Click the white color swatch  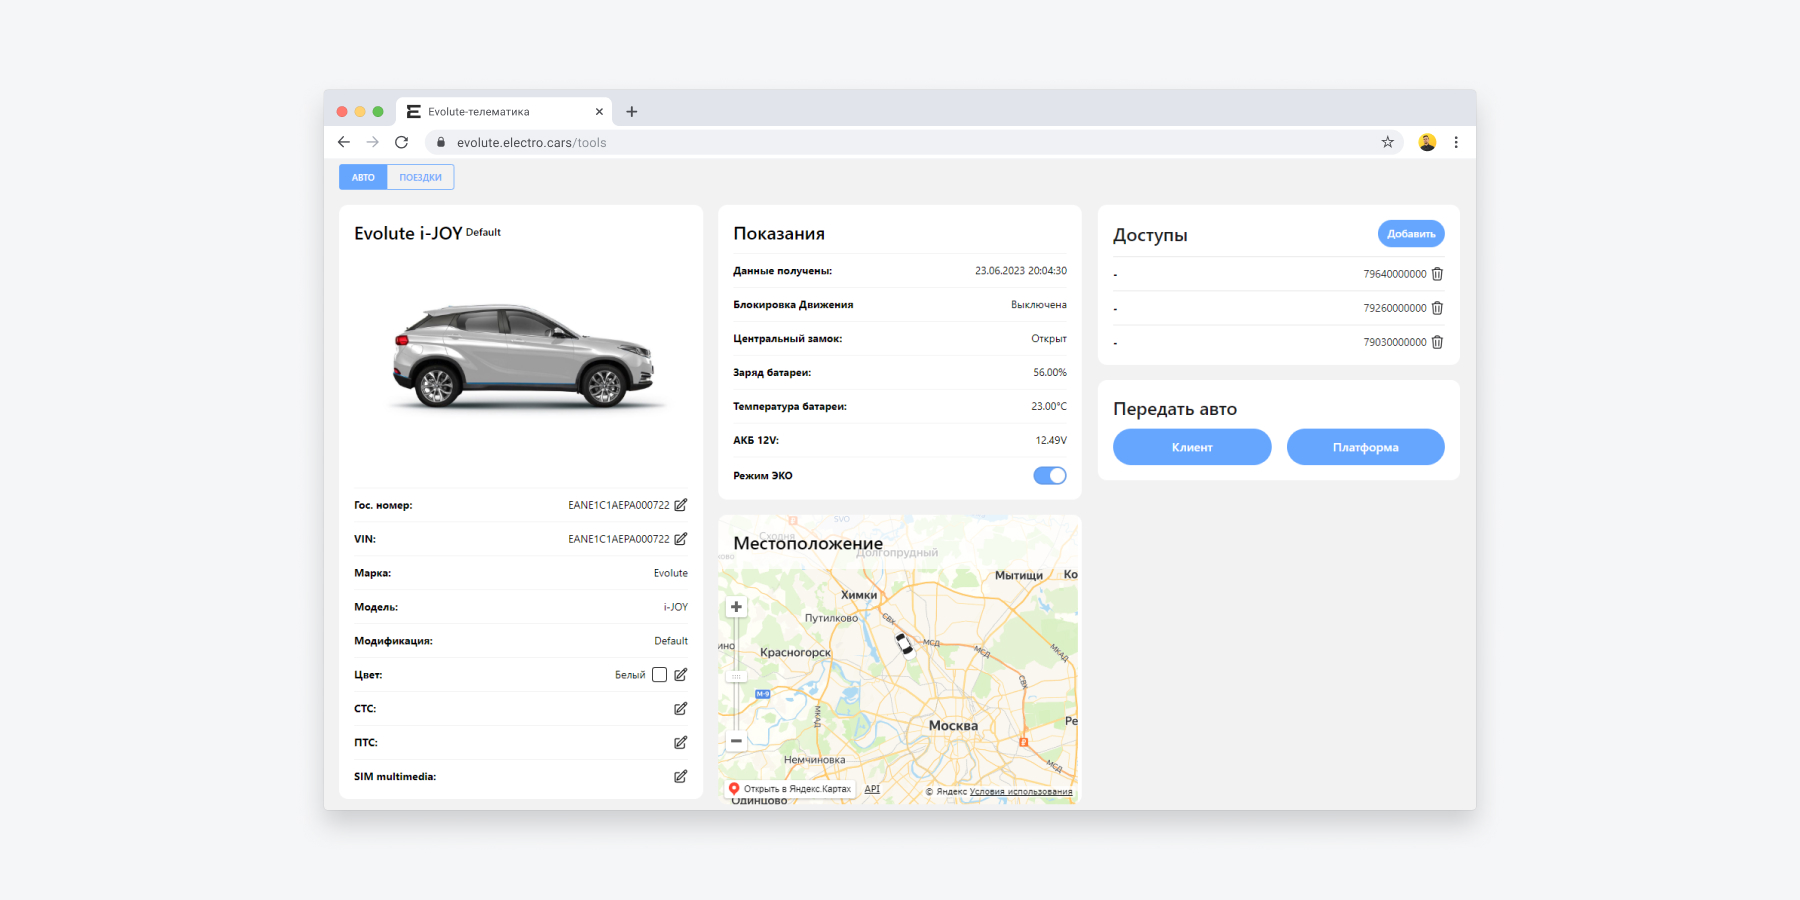659,675
